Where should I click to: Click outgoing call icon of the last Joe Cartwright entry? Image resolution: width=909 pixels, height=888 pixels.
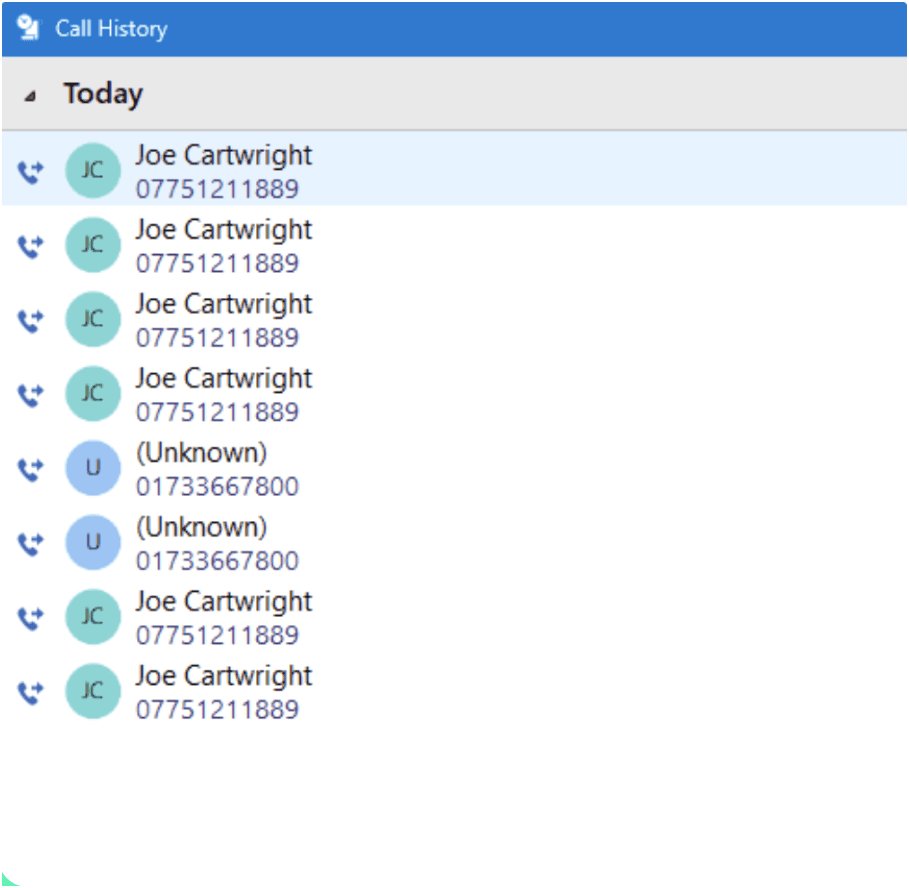(30, 692)
